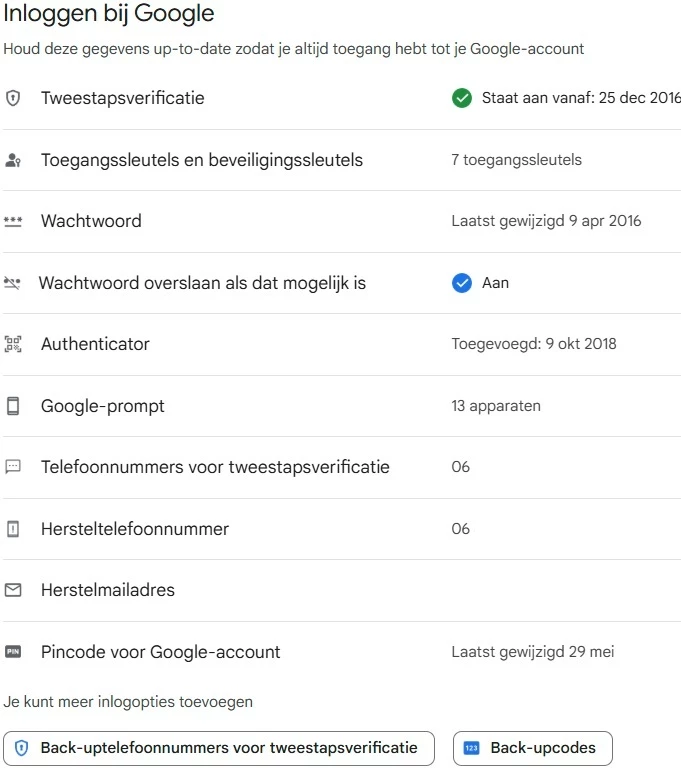681x769 pixels.
Task: Click the passkey icon beside Toegangssleutels
Action: point(13,160)
